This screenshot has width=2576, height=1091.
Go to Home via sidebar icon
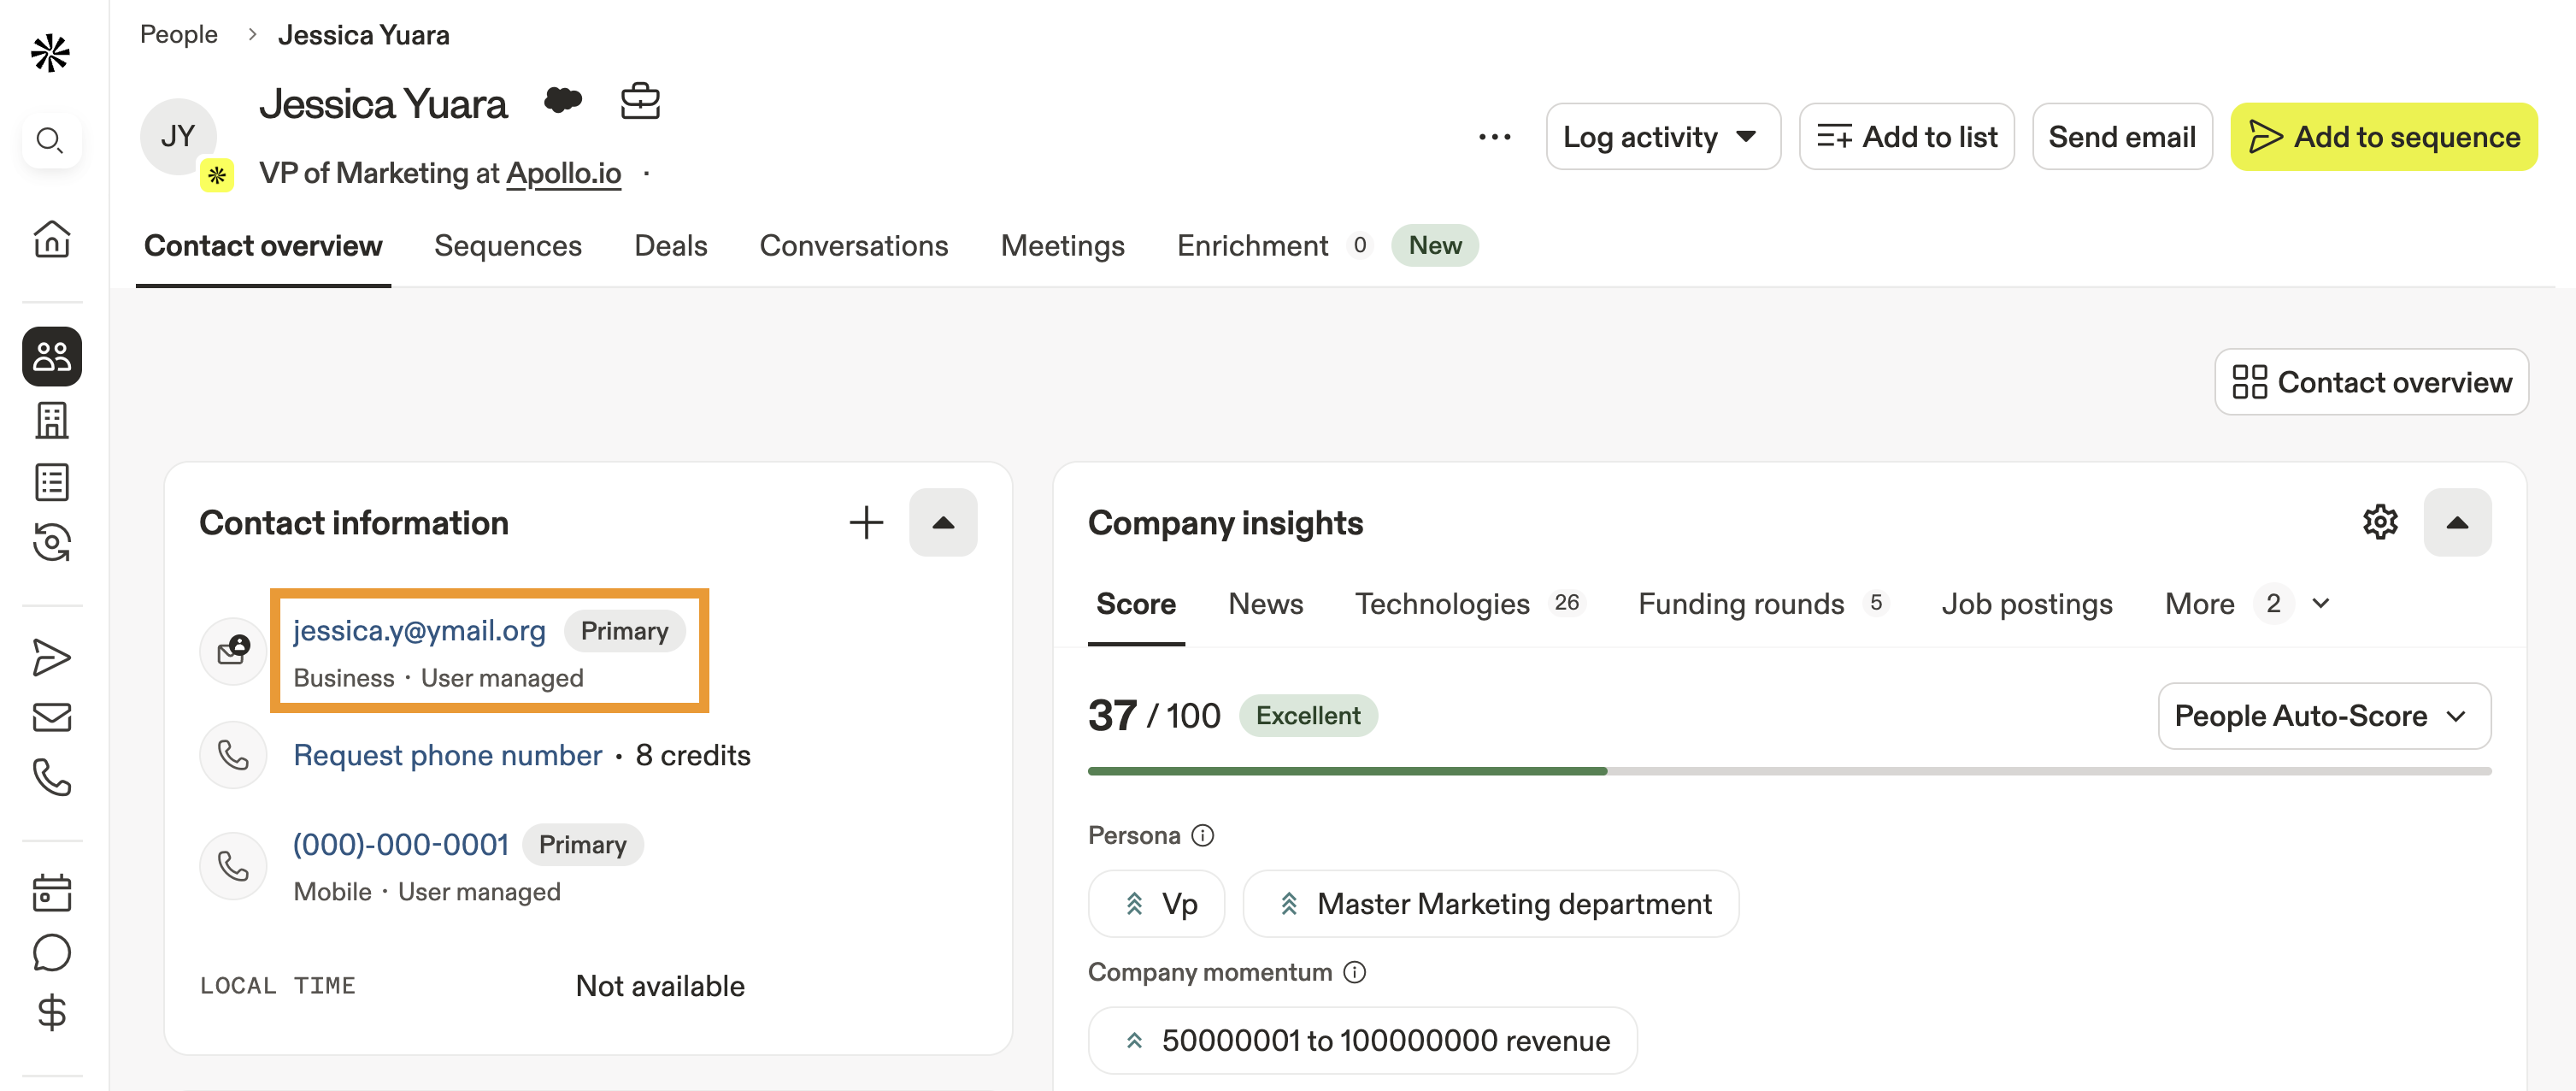[52, 238]
